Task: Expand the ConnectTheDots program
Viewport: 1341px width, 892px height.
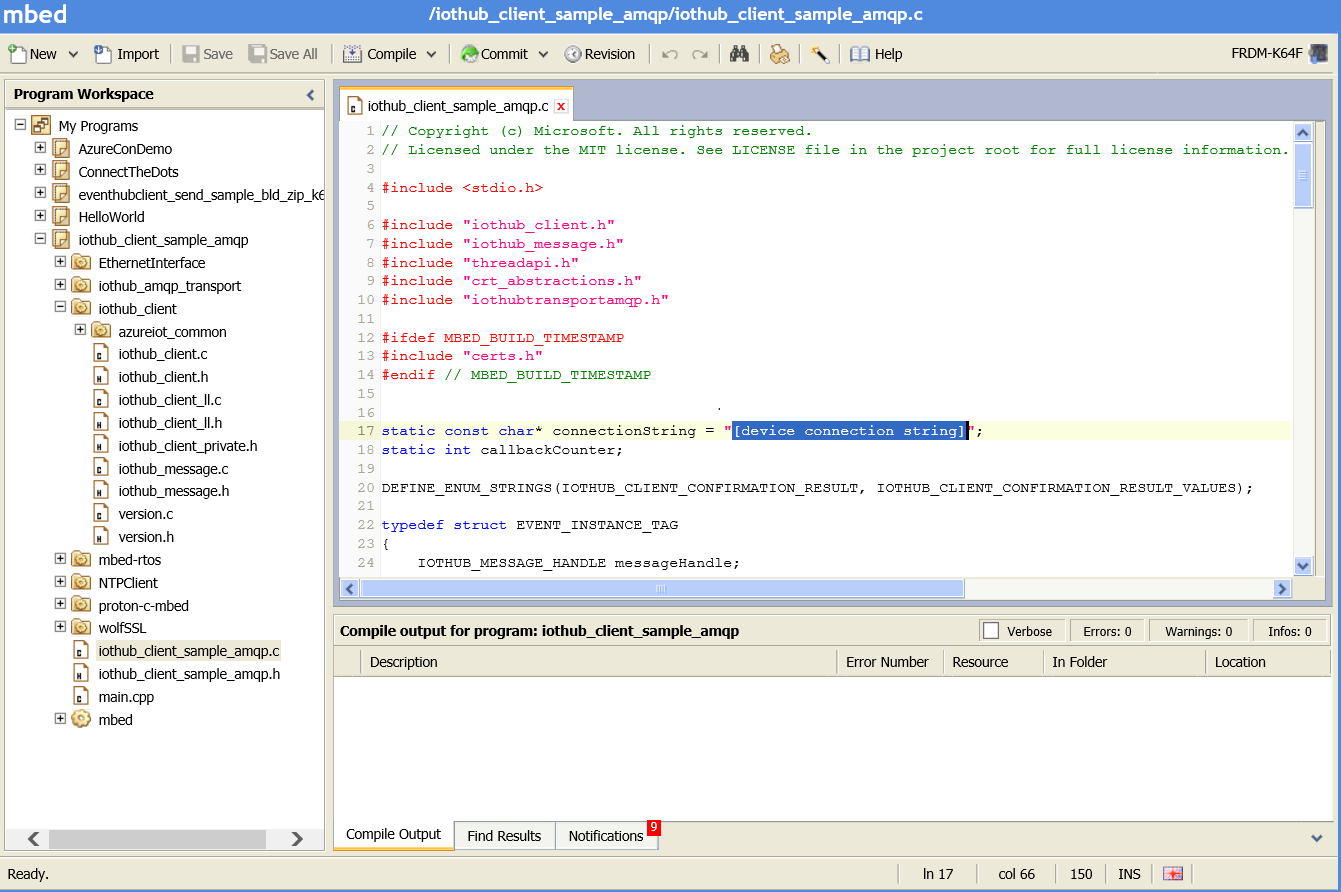Action: (x=40, y=171)
